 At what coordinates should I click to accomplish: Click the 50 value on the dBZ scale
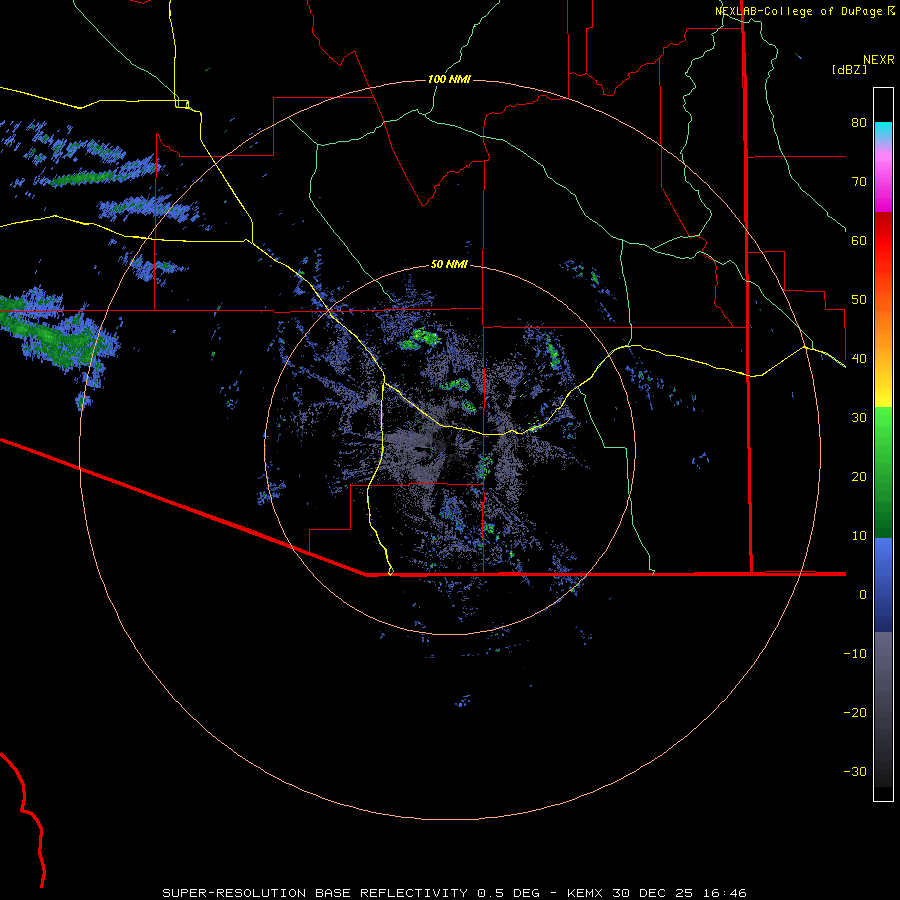coord(859,300)
